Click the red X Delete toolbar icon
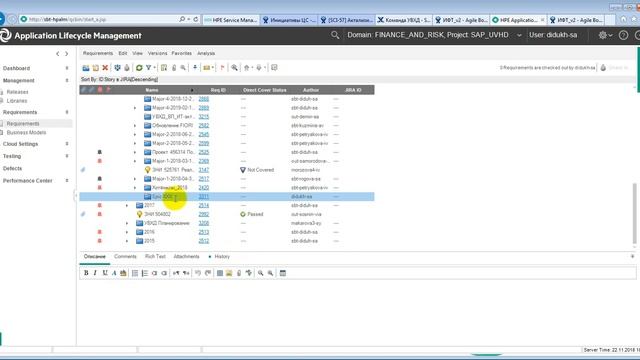The height and width of the screenshot is (360, 640). [x=105, y=68]
